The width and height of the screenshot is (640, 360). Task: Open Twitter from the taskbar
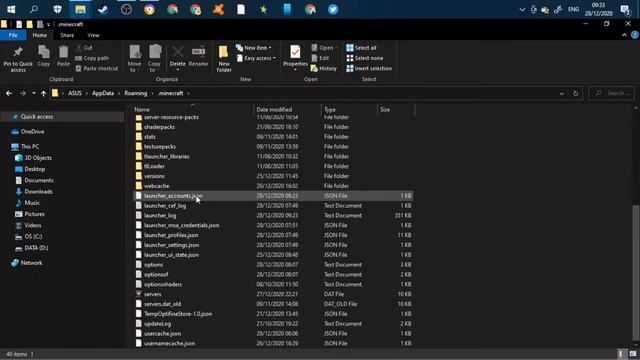[x=333, y=9]
